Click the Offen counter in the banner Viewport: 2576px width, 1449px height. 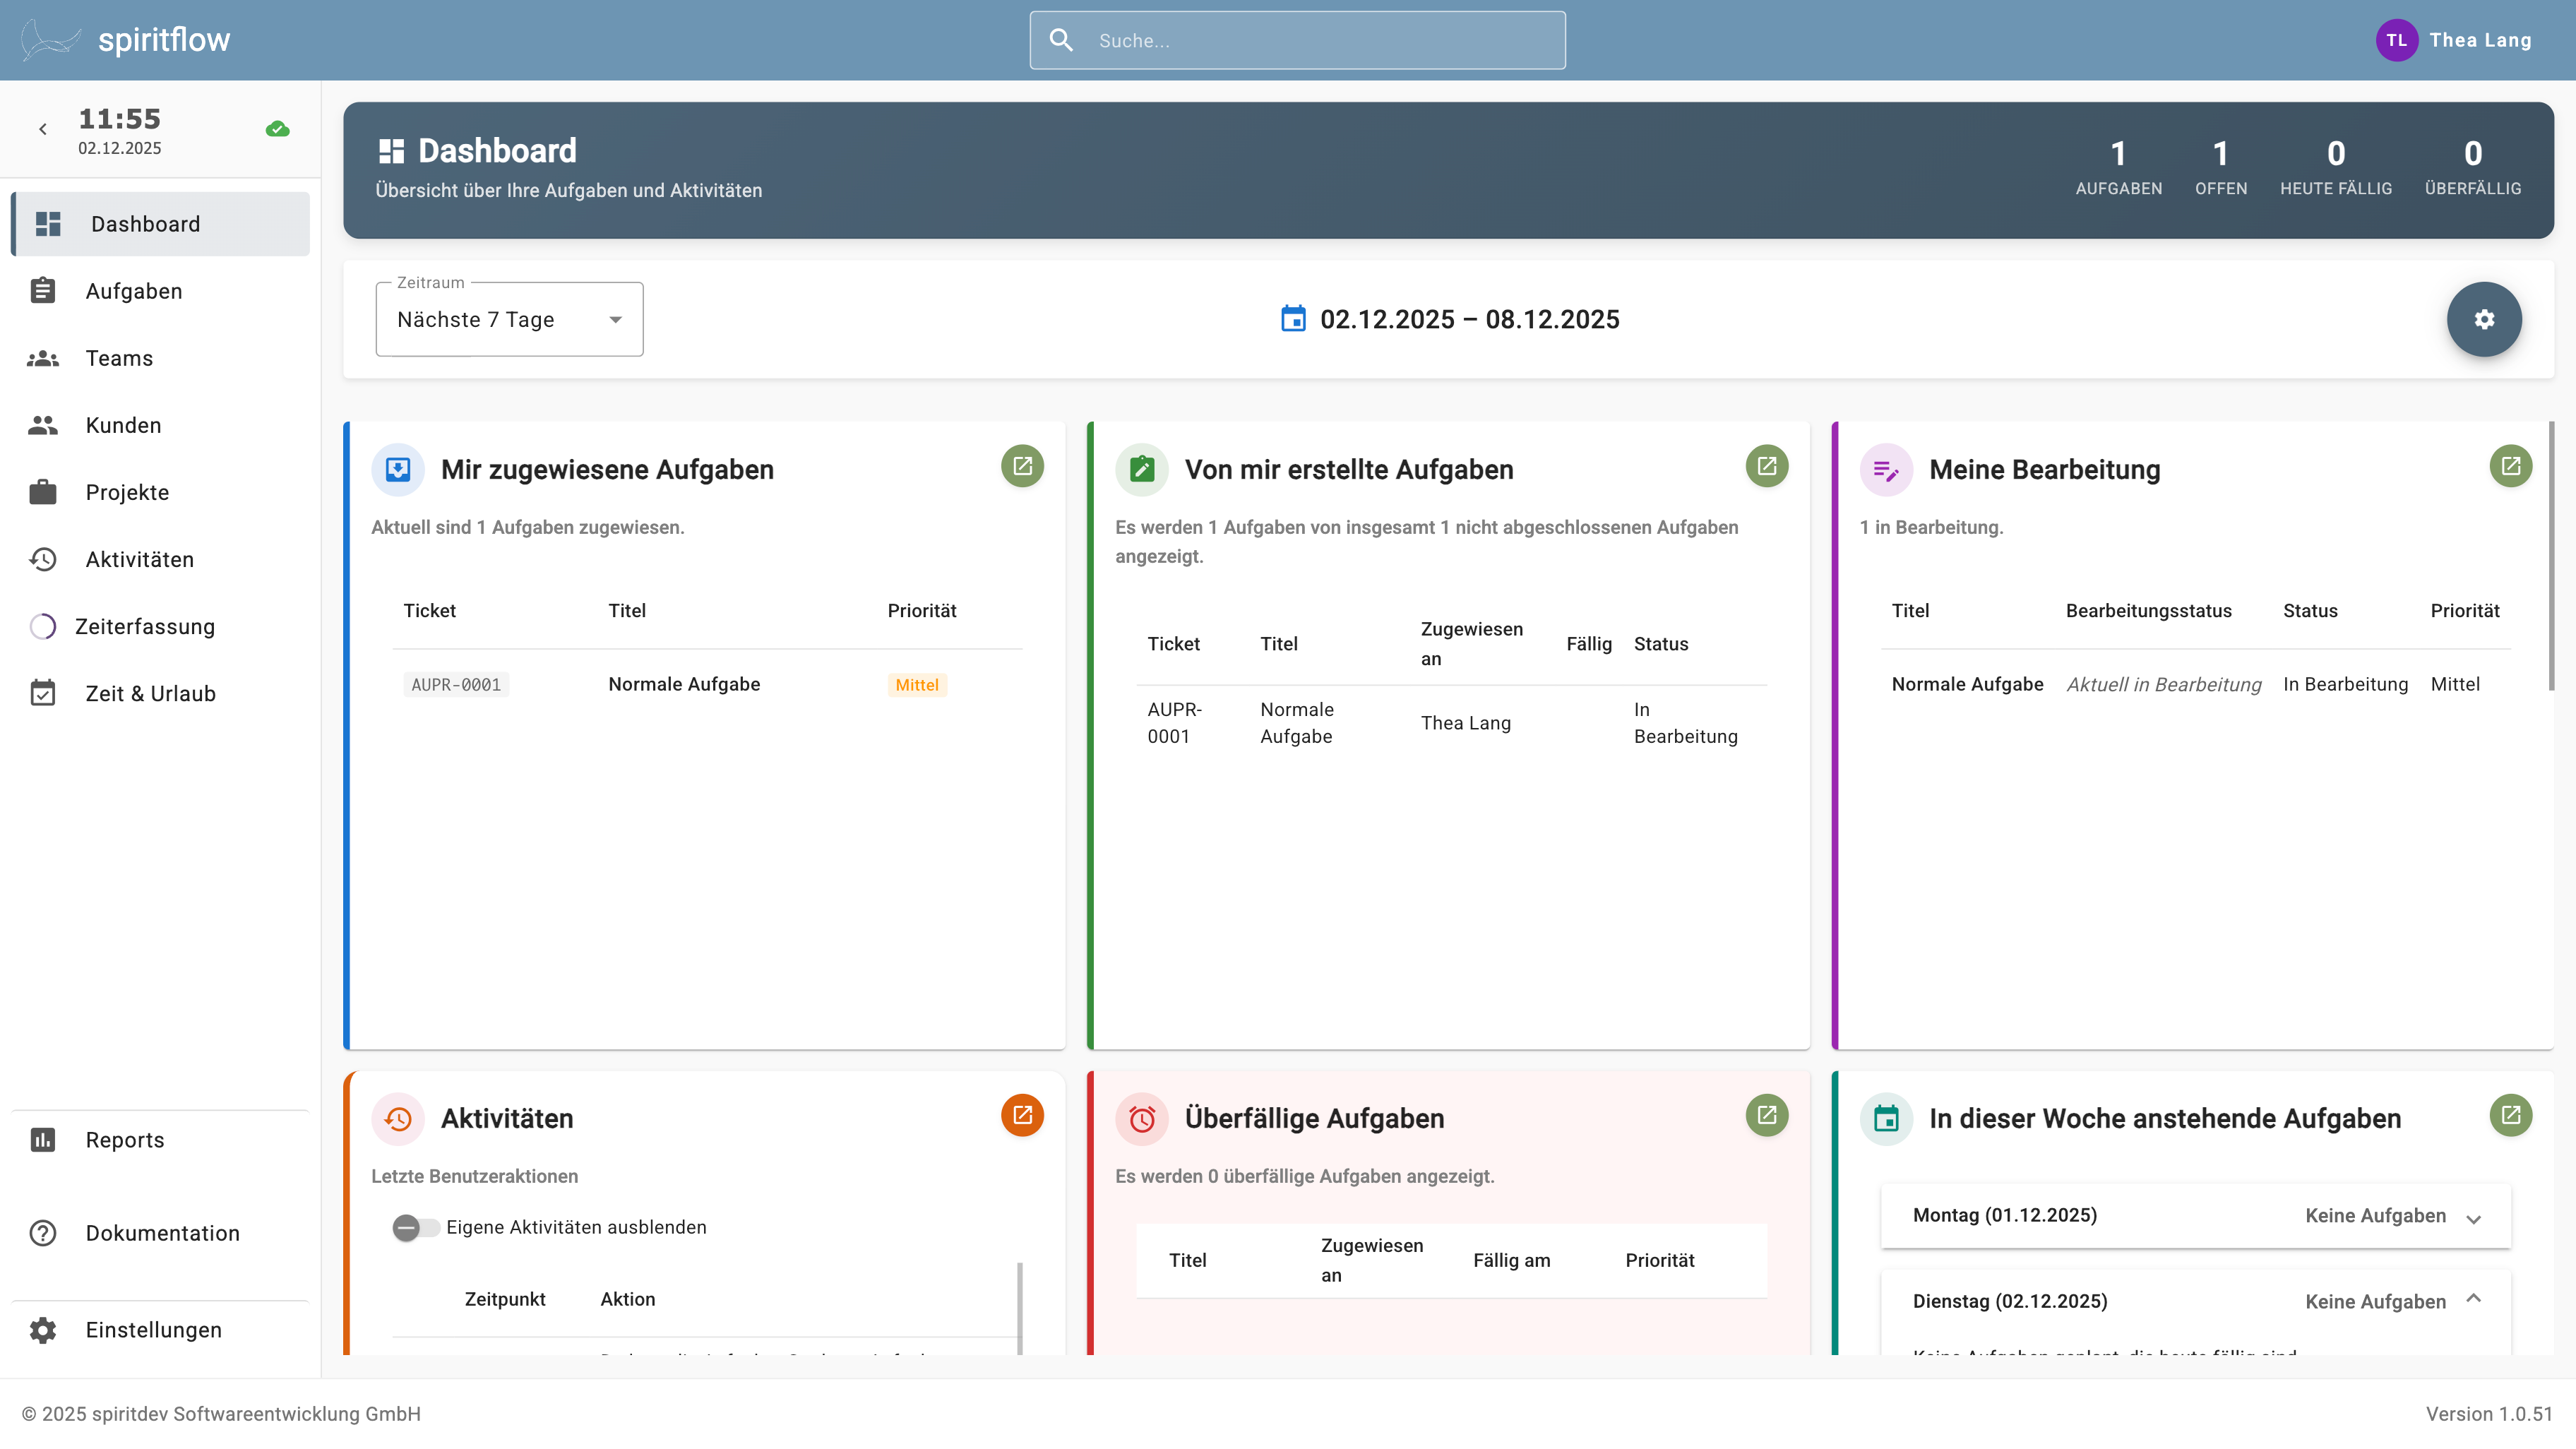2220,167
